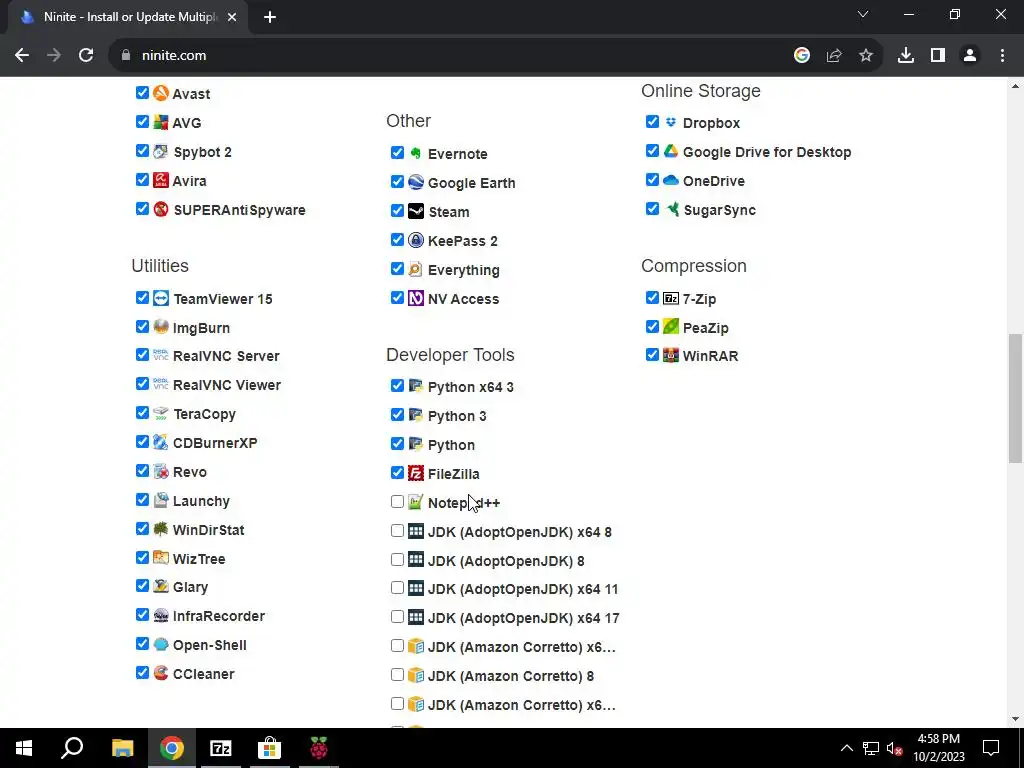Click the Open-Shell label
The width and height of the screenshot is (1024, 768).
click(x=210, y=645)
